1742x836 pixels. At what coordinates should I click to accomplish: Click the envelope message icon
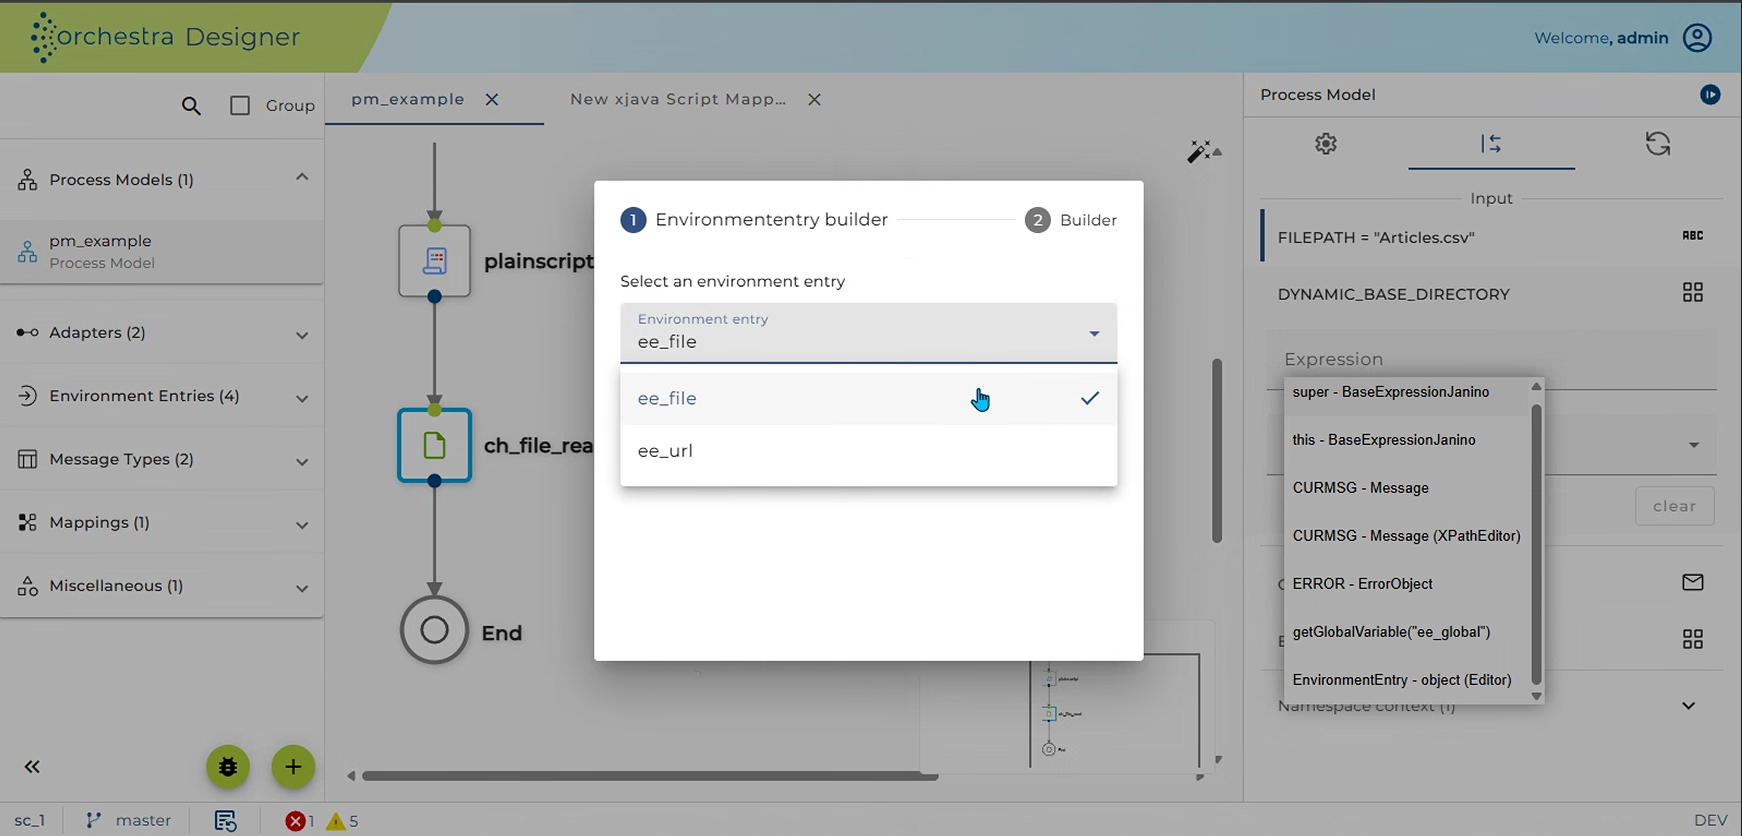click(x=1693, y=582)
